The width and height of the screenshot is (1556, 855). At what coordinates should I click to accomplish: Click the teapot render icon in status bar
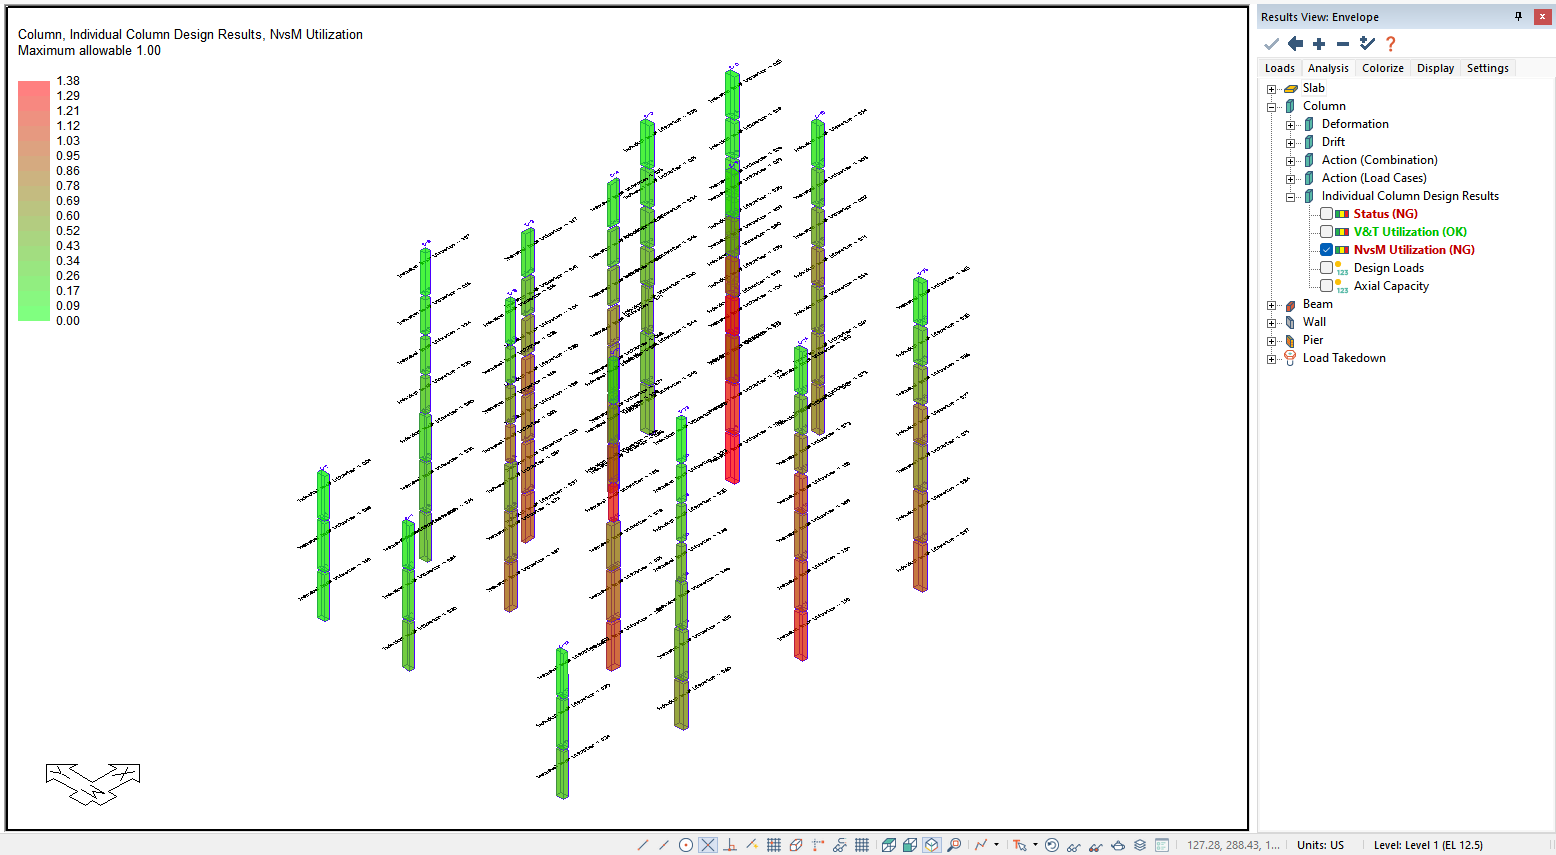tap(1118, 845)
